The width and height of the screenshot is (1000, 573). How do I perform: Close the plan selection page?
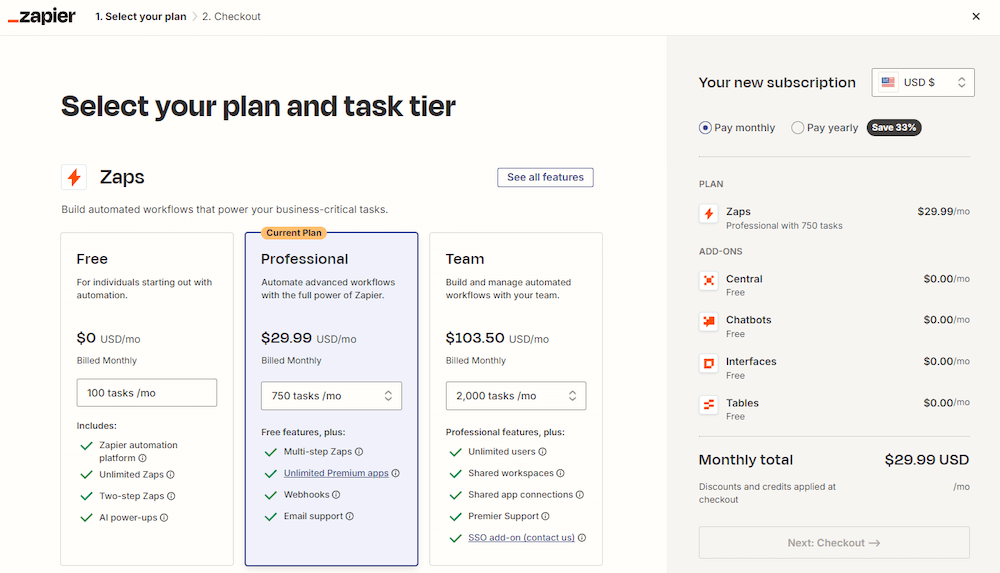pyautogui.click(x=976, y=17)
